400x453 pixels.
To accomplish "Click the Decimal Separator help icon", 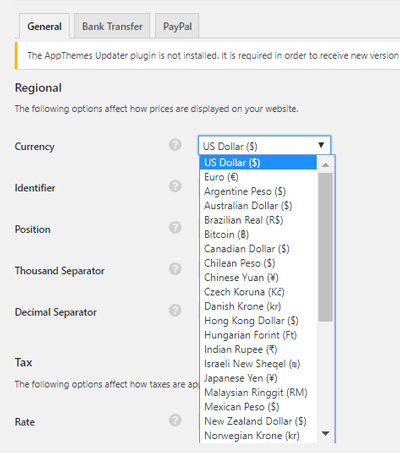I will click(x=175, y=310).
